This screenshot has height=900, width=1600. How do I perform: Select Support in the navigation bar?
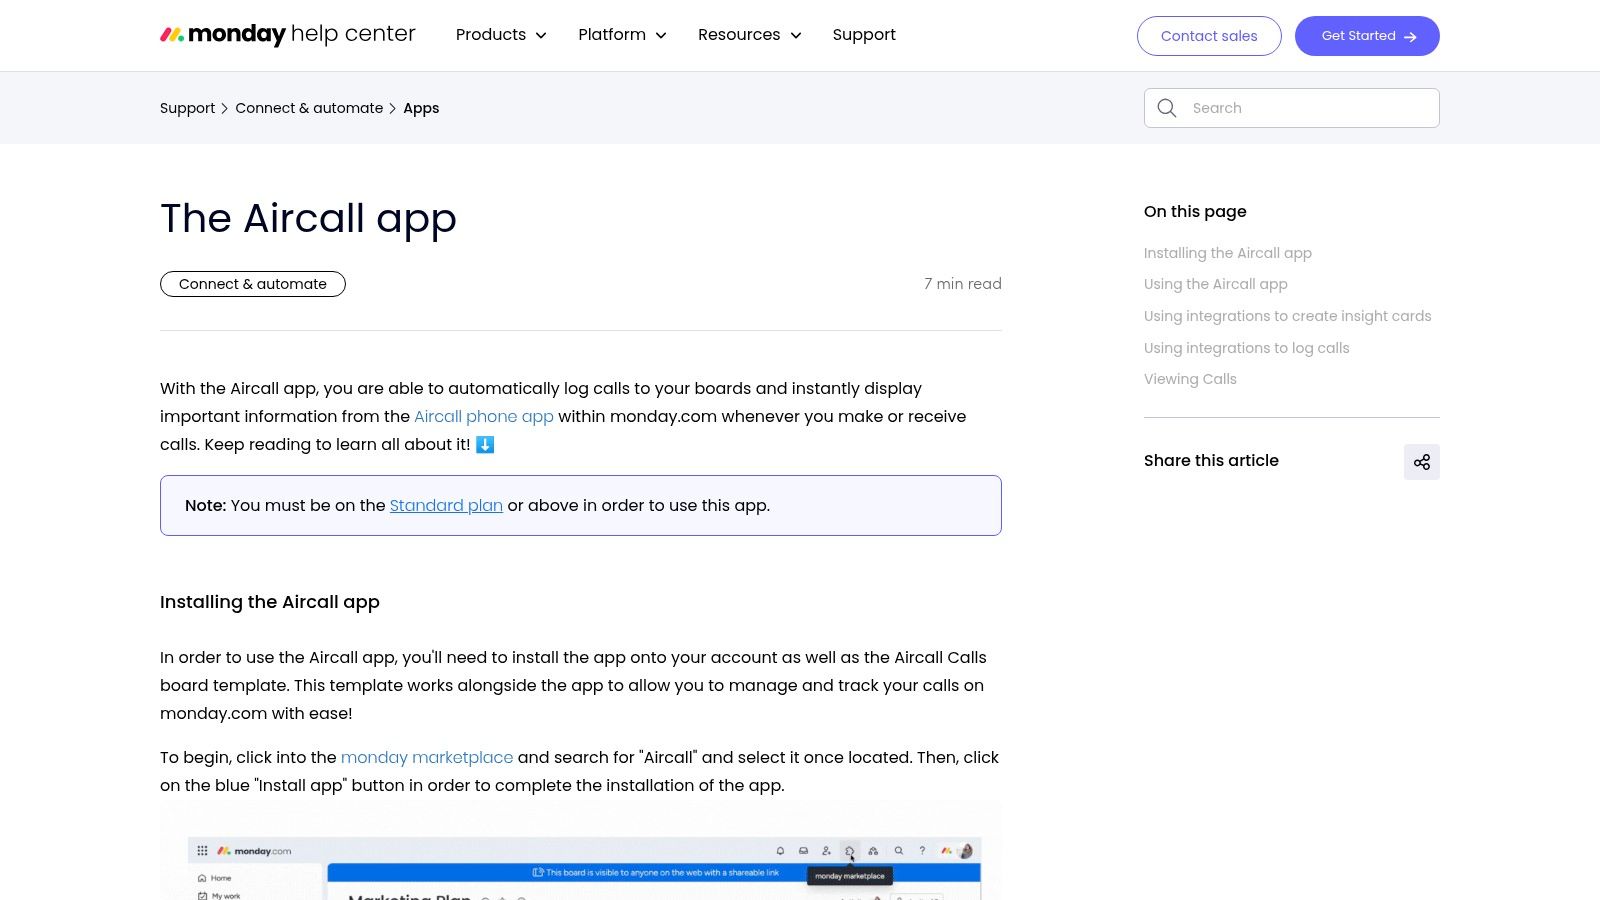click(x=863, y=34)
